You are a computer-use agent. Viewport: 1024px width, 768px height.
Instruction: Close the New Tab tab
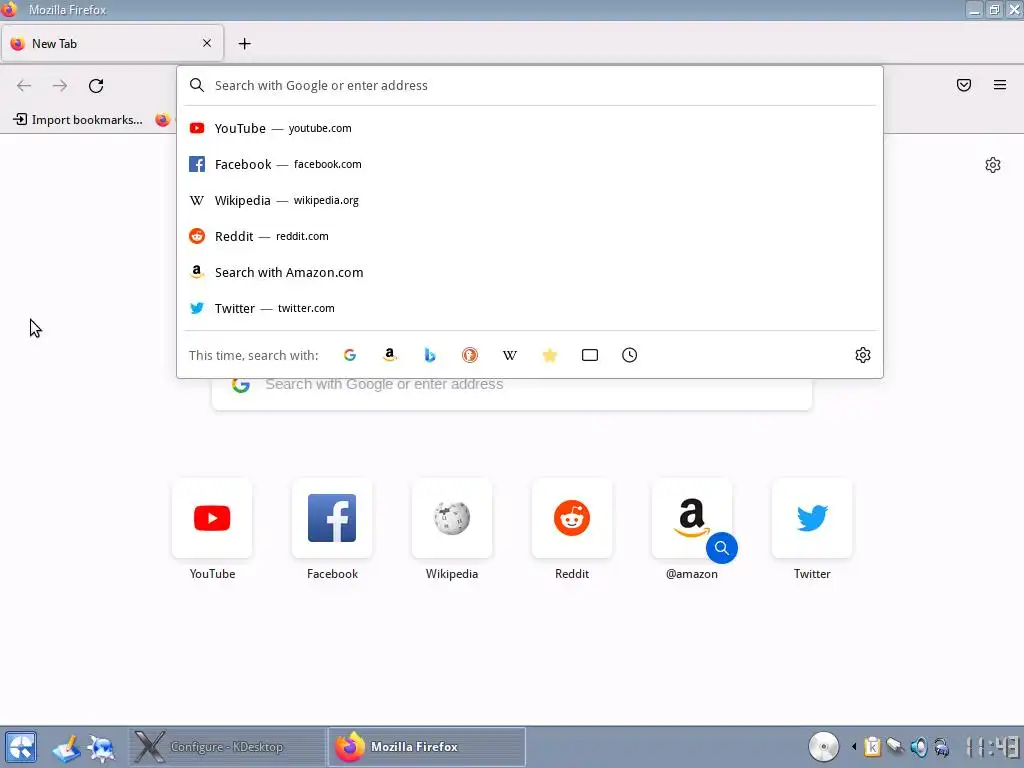coord(207,43)
